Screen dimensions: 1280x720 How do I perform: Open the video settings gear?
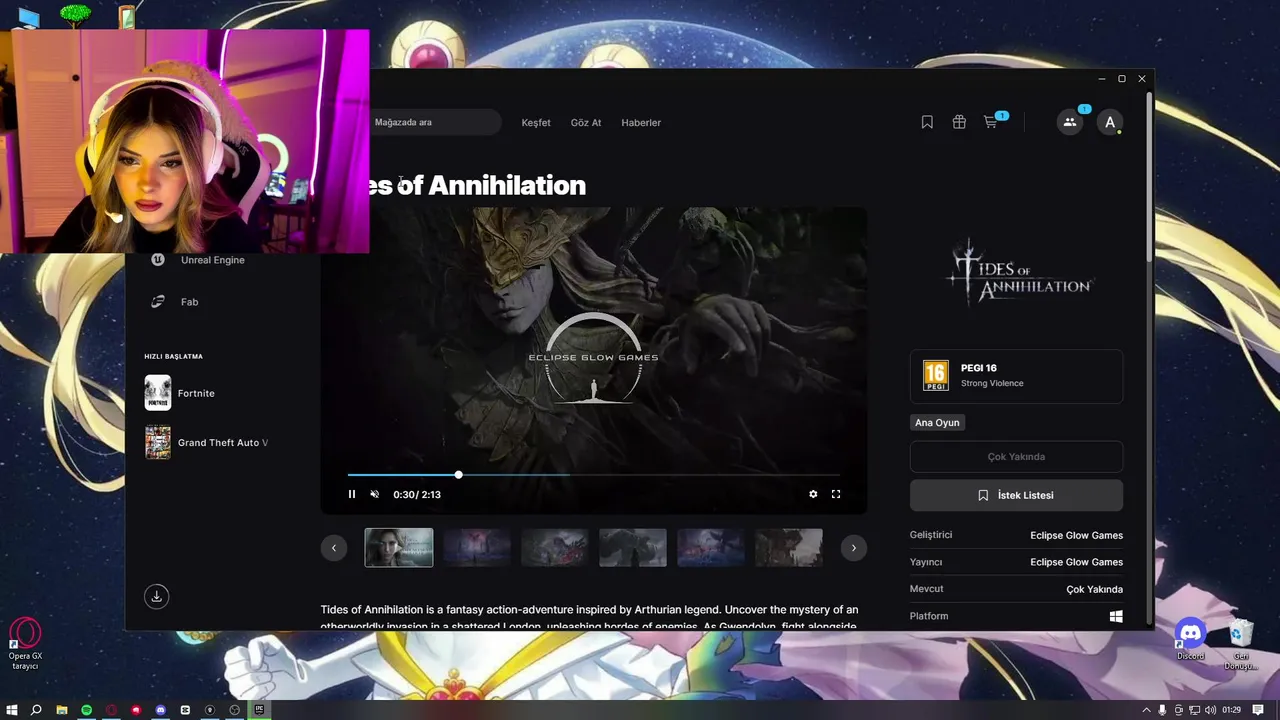813,494
